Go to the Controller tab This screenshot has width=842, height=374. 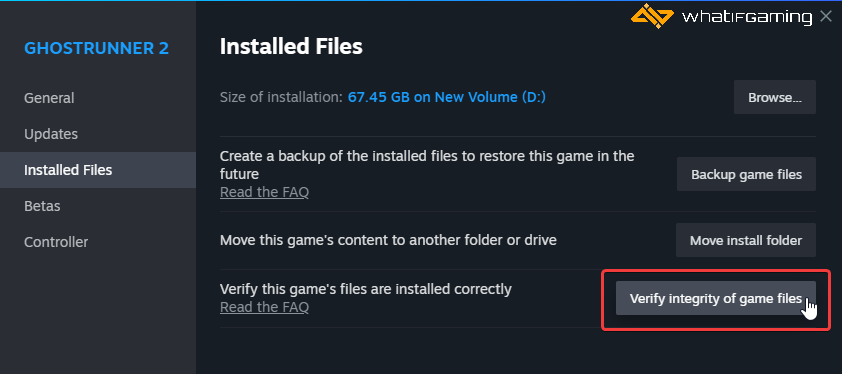coord(56,242)
